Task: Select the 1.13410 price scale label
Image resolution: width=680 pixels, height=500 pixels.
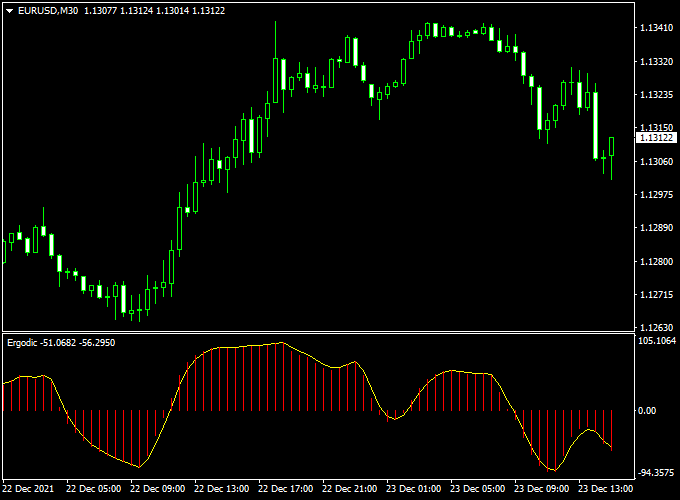Action: 657,28
